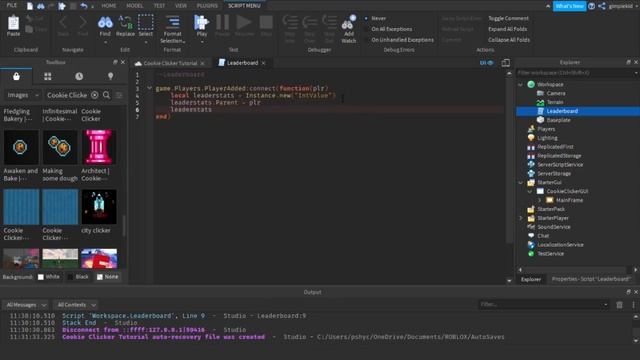
Task: Expand the MainFrame node
Action: (539, 200)
